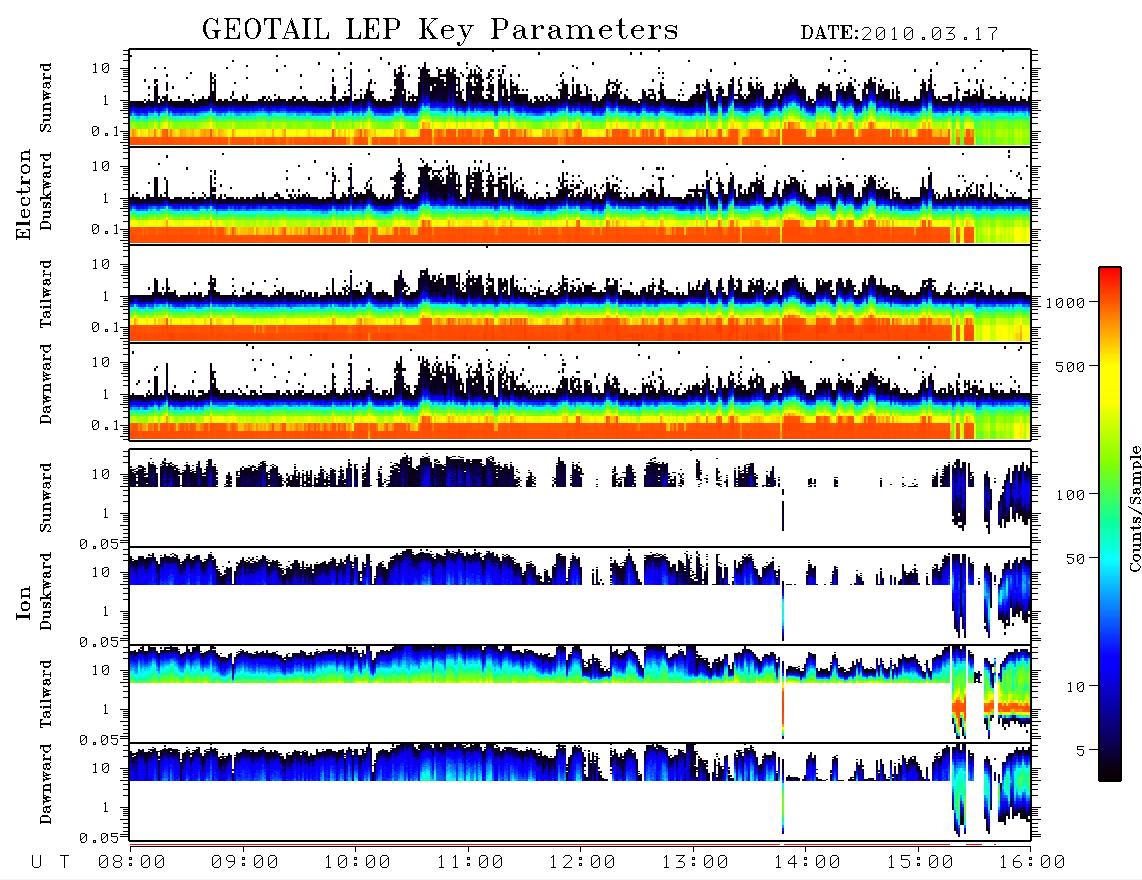This screenshot has height=880, width=1142.
Task: Click the vertical "Electron" group label
Action: [x=24, y=194]
